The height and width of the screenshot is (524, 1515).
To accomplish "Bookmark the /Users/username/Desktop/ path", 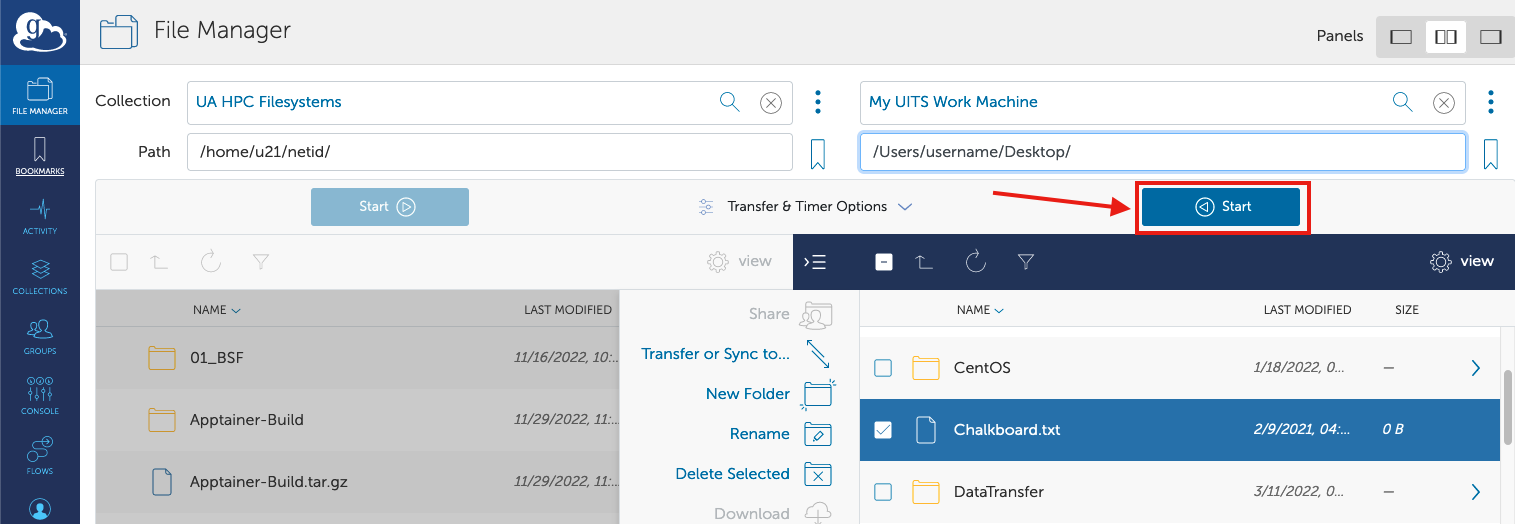I will pos(1490,153).
